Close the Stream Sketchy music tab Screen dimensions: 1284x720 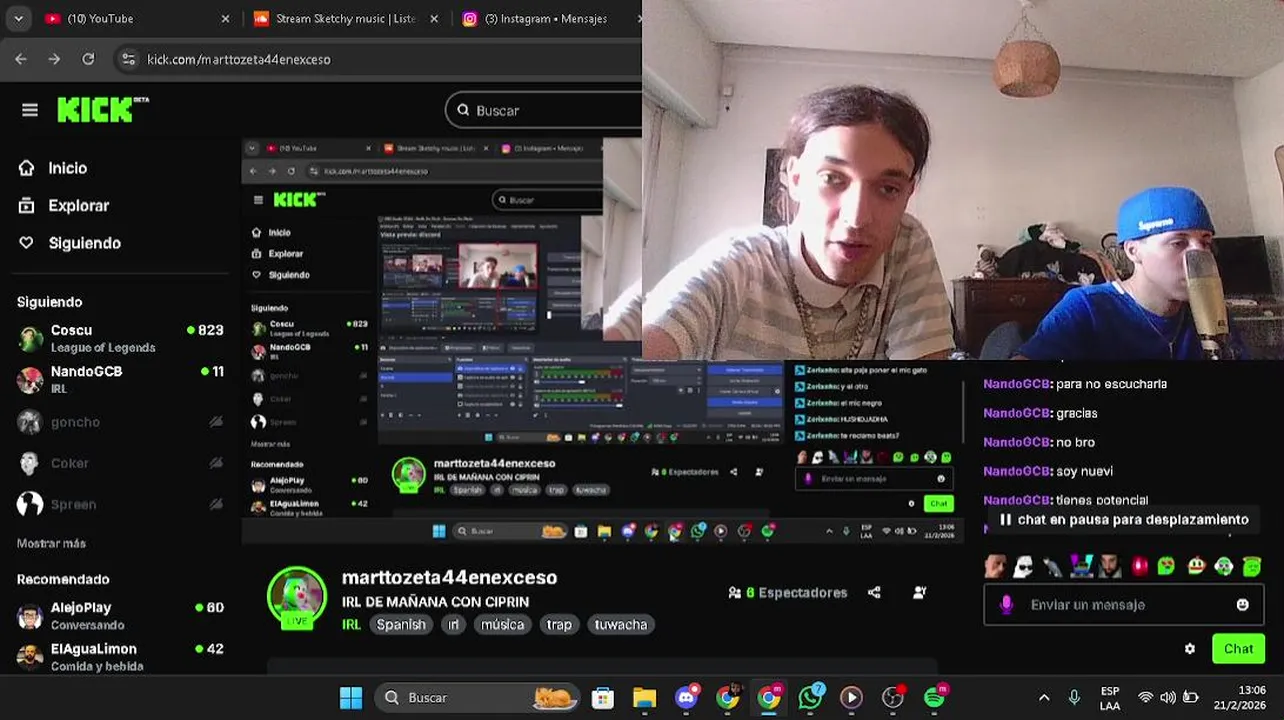433,18
